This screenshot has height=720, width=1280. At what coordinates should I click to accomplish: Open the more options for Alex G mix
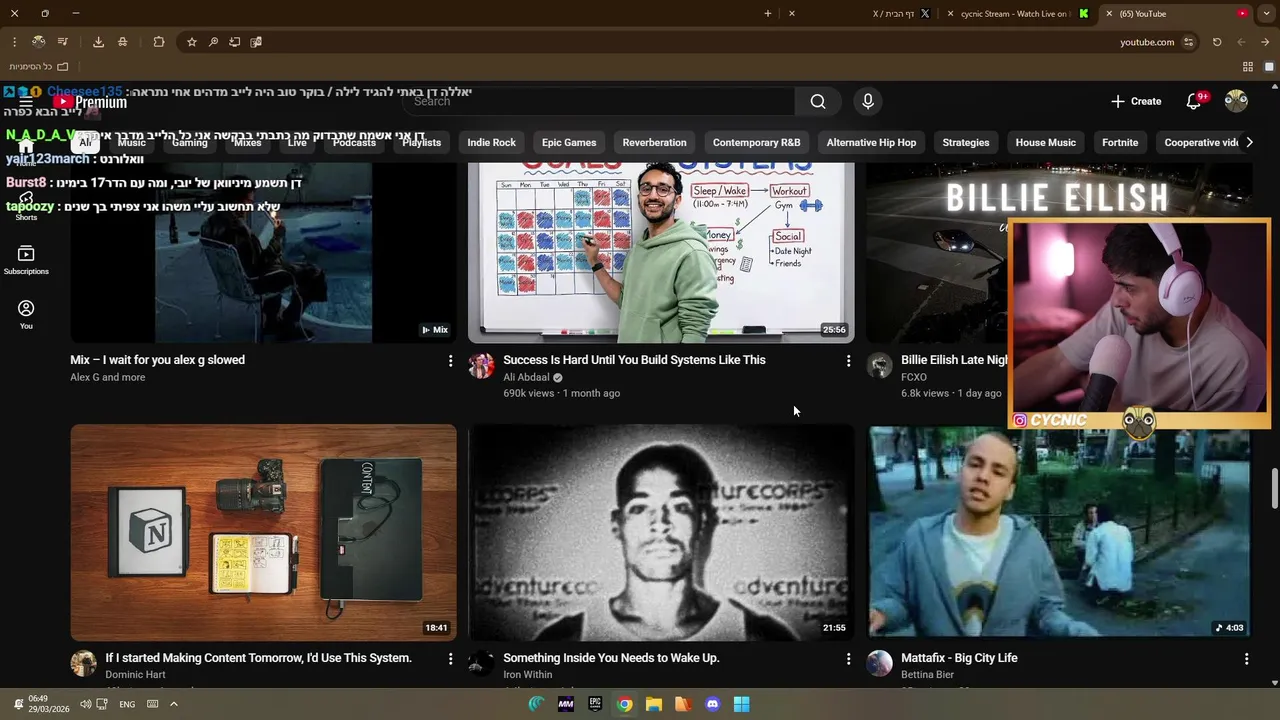click(x=450, y=361)
